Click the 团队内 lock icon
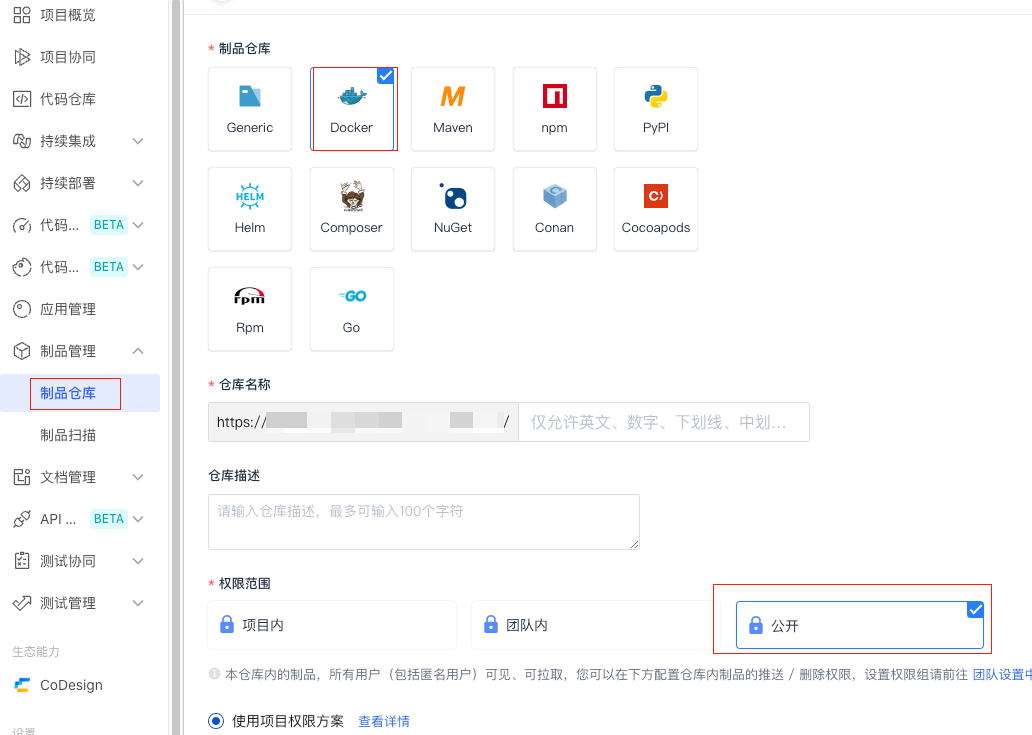The image size is (1032, 735). 491,624
